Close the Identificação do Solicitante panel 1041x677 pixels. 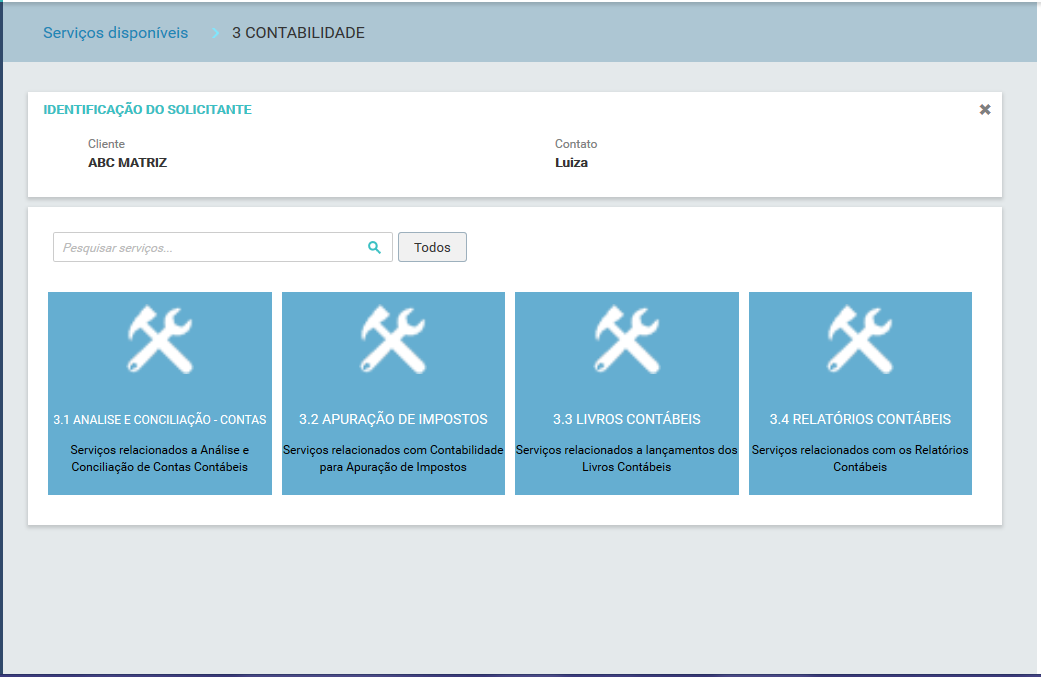point(985,110)
